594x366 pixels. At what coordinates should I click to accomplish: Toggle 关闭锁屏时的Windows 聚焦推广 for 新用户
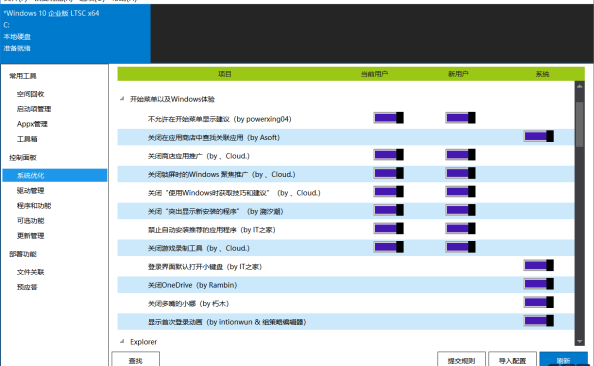[x=460, y=173]
